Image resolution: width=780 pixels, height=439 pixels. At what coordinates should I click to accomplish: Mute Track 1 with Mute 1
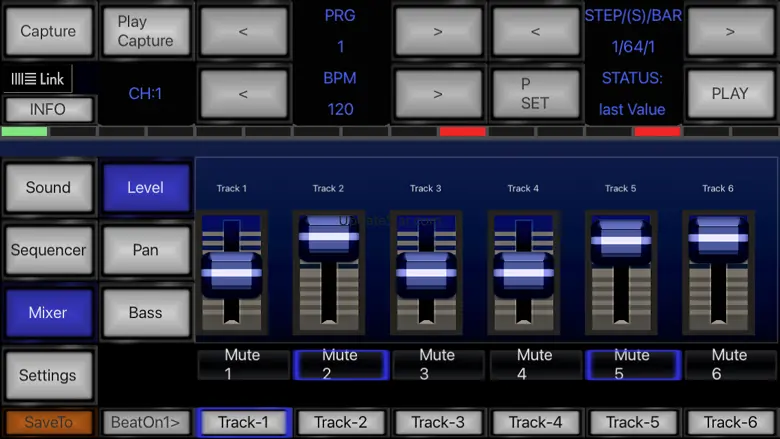(x=242, y=364)
